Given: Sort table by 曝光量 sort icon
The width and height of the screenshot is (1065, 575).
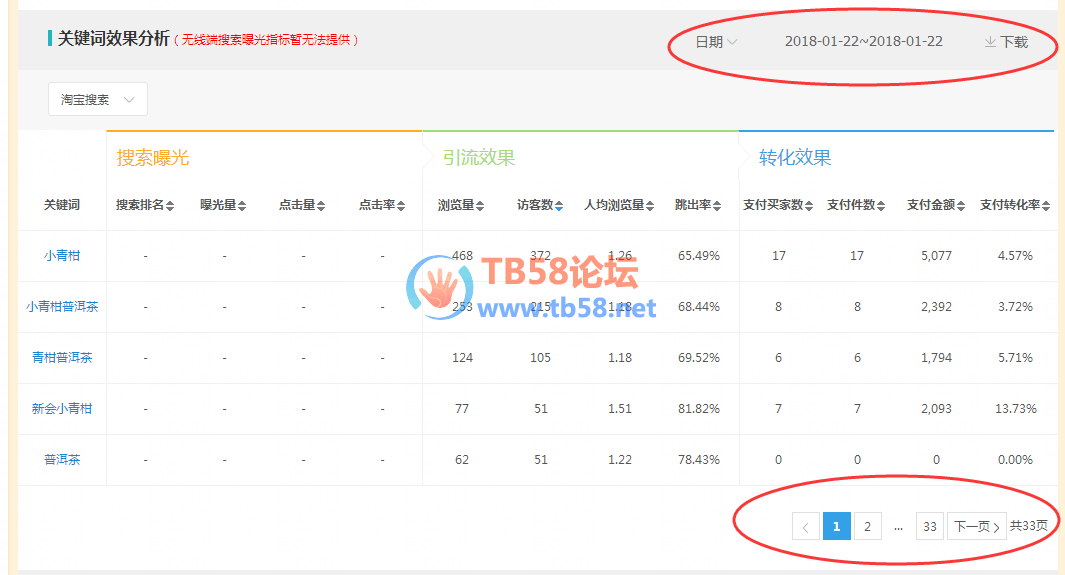Looking at the screenshot, I should pyautogui.click(x=242, y=206).
